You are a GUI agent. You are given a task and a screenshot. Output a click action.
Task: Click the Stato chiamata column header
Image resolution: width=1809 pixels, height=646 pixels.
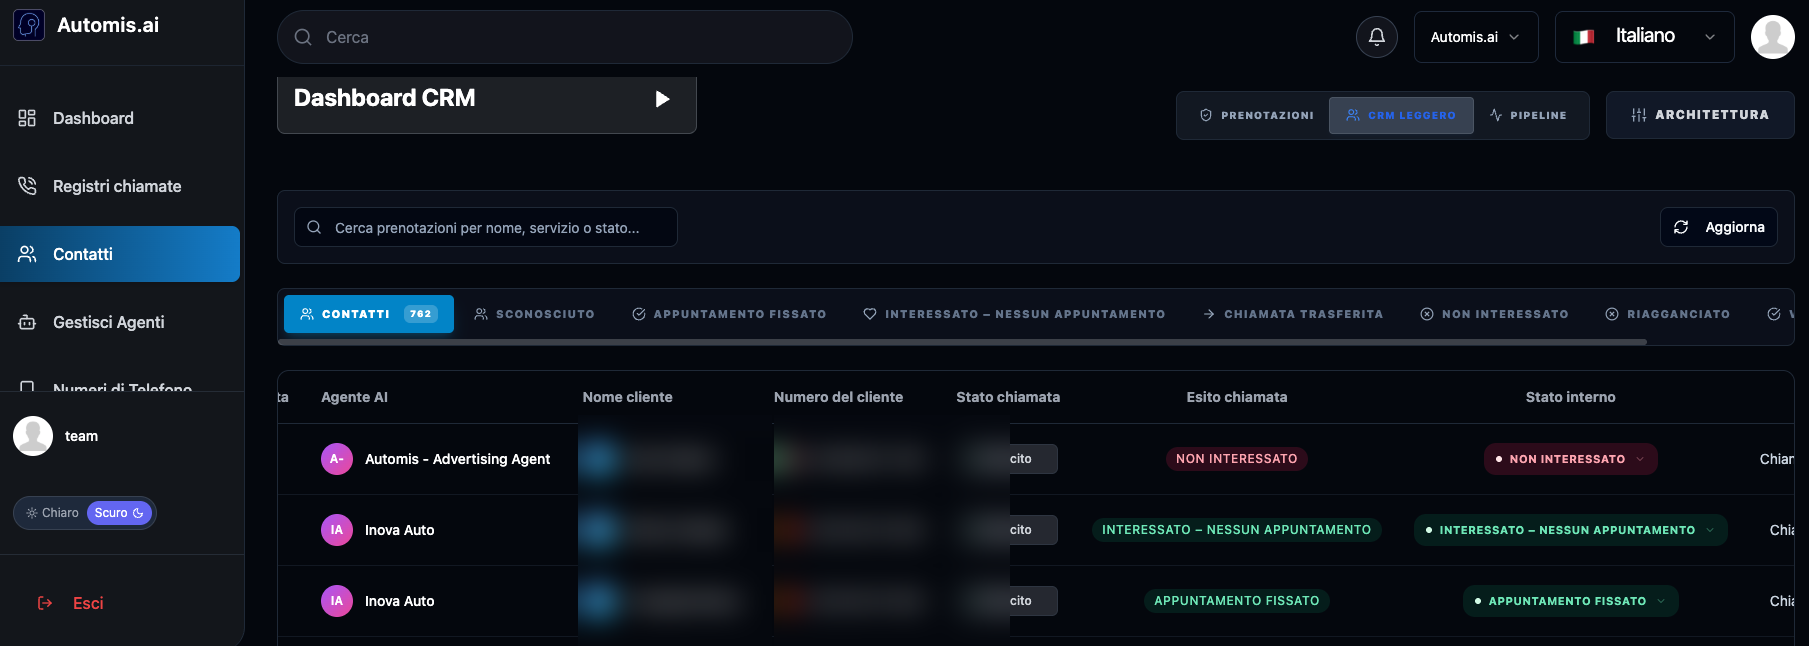pyautogui.click(x=1008, y=397)
